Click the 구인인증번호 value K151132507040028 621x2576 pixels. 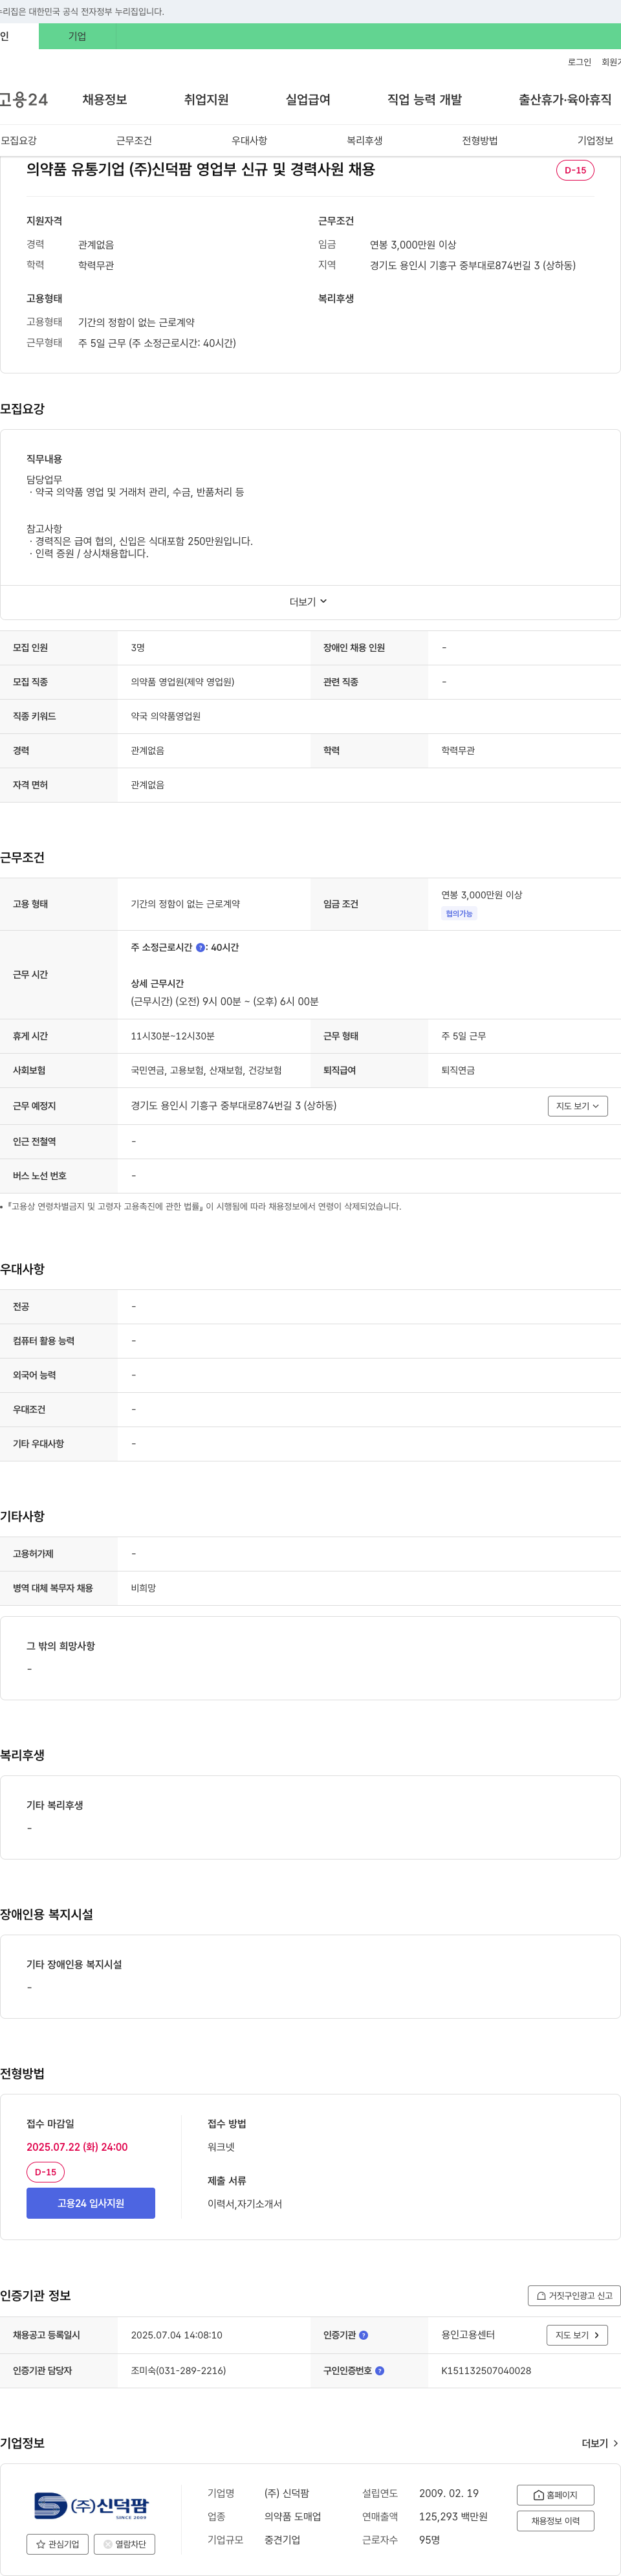(486, 2371)
